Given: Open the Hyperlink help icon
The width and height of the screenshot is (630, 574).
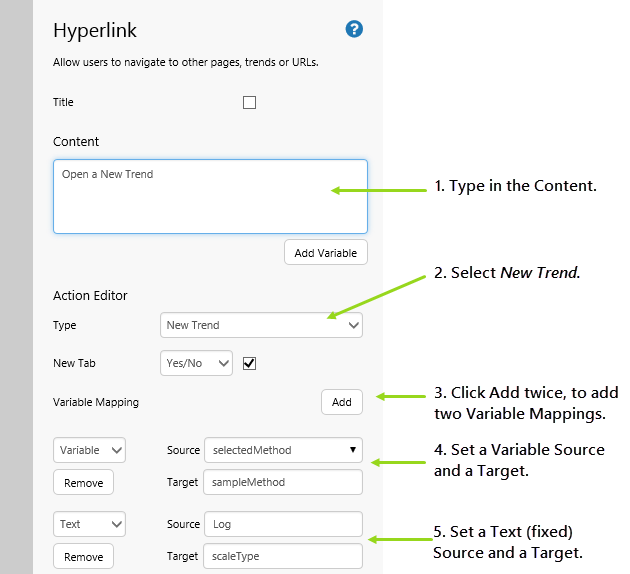Looking at the screenshot, I should (x=354, y=29).
